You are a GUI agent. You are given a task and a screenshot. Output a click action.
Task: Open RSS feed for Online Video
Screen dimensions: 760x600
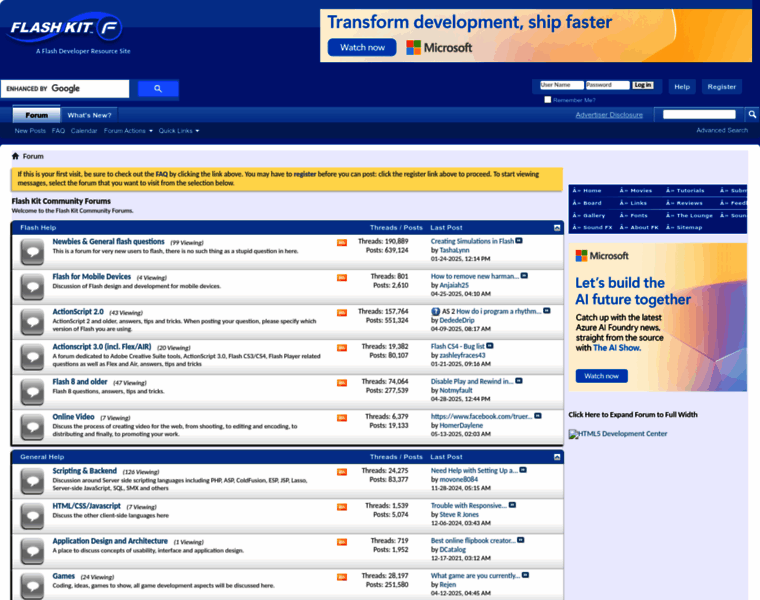click(342, 418)
